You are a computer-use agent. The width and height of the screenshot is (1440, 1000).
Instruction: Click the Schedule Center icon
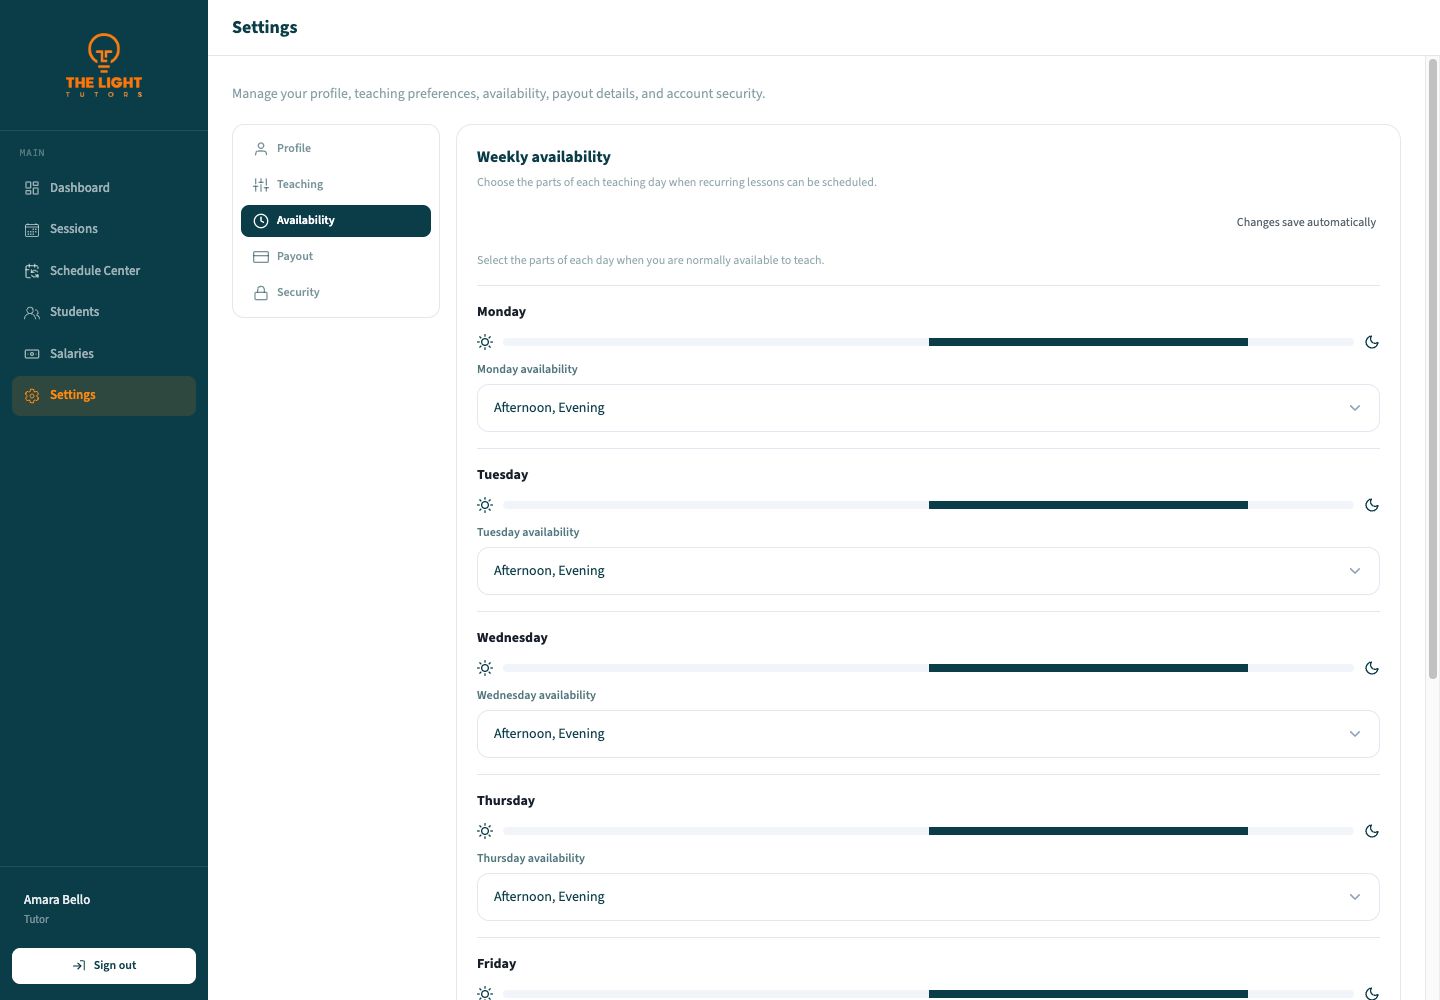point(32,271)
